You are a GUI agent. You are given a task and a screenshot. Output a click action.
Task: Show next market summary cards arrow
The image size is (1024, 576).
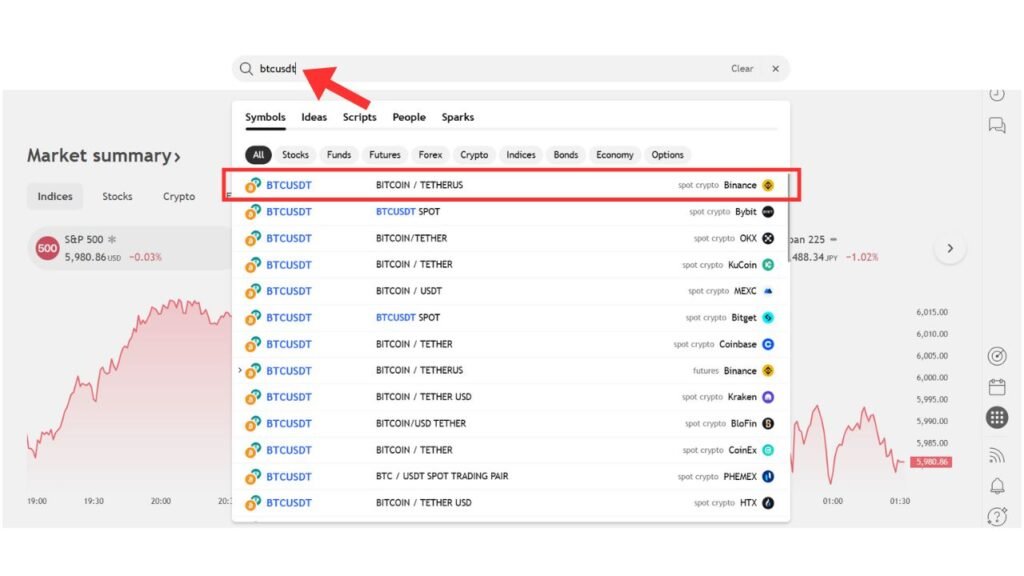click(950, 248)
